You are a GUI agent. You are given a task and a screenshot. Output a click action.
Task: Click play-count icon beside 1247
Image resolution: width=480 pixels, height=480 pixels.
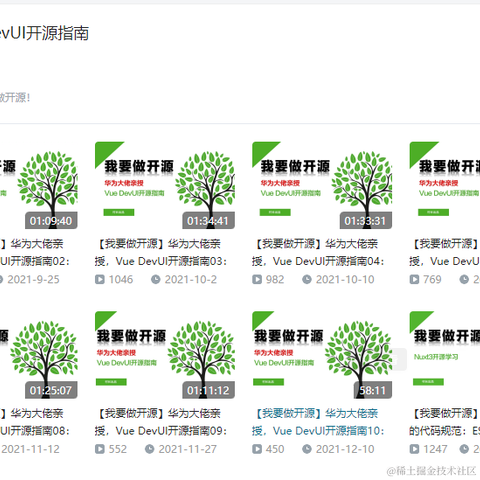pos(414,449)
